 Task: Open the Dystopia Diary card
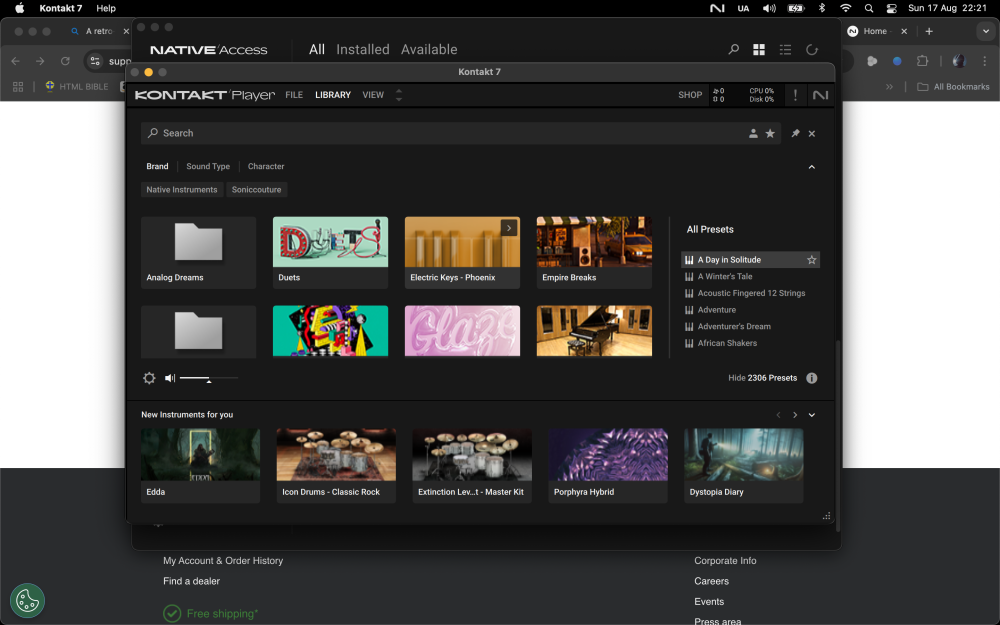744,466
